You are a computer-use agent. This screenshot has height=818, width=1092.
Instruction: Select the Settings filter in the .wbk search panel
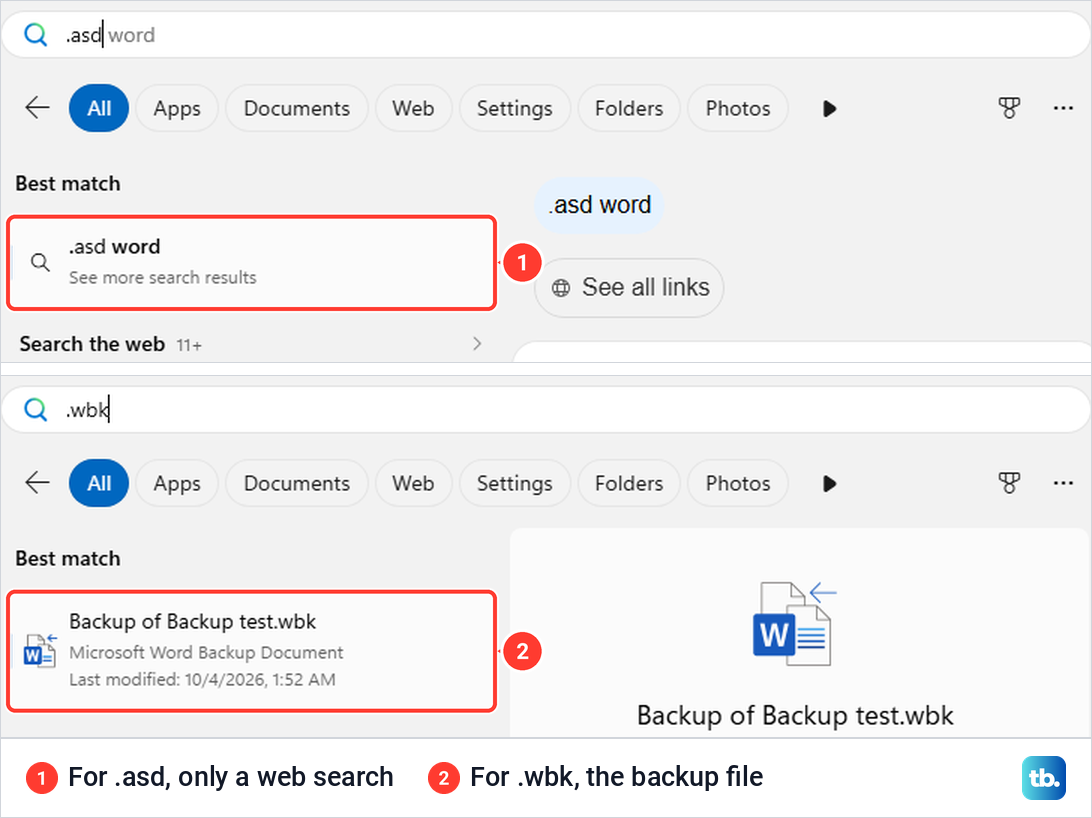click(515, 482)
